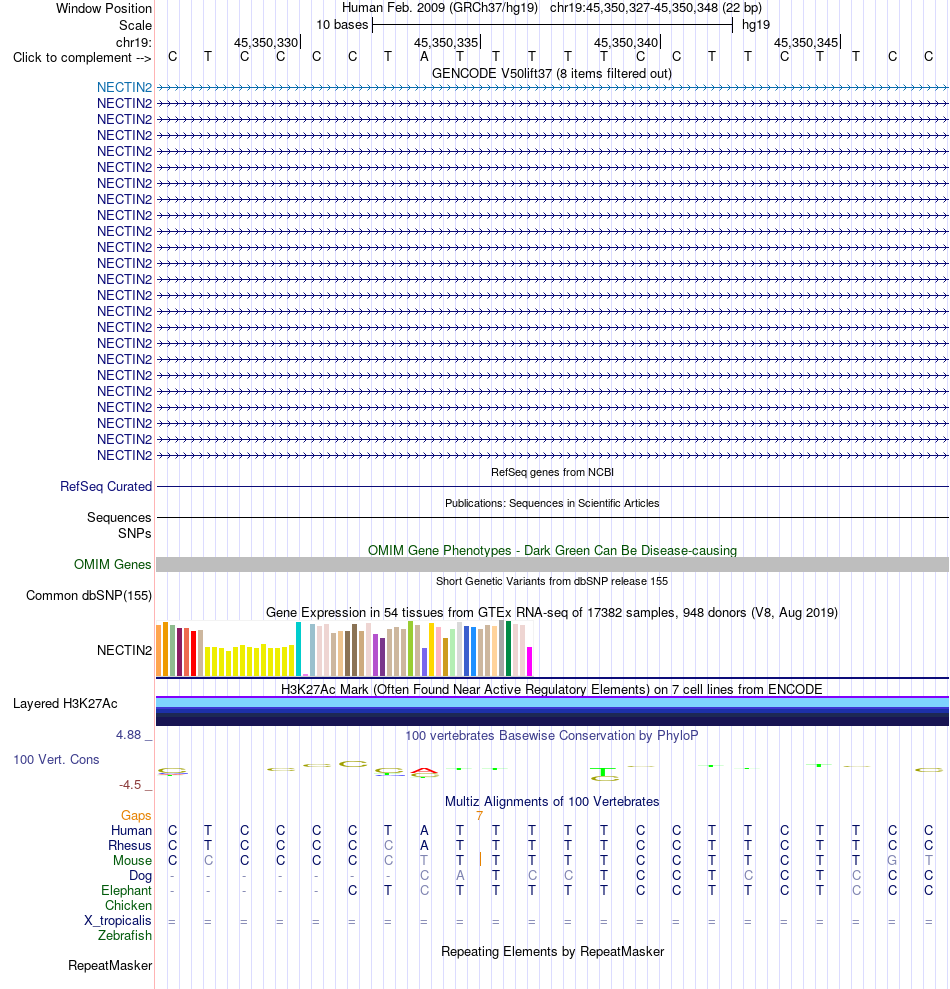Click the RepeatMasker track label
Viewport: 950px width, 989px height.
pyautogui.click(x=110, y=966)
